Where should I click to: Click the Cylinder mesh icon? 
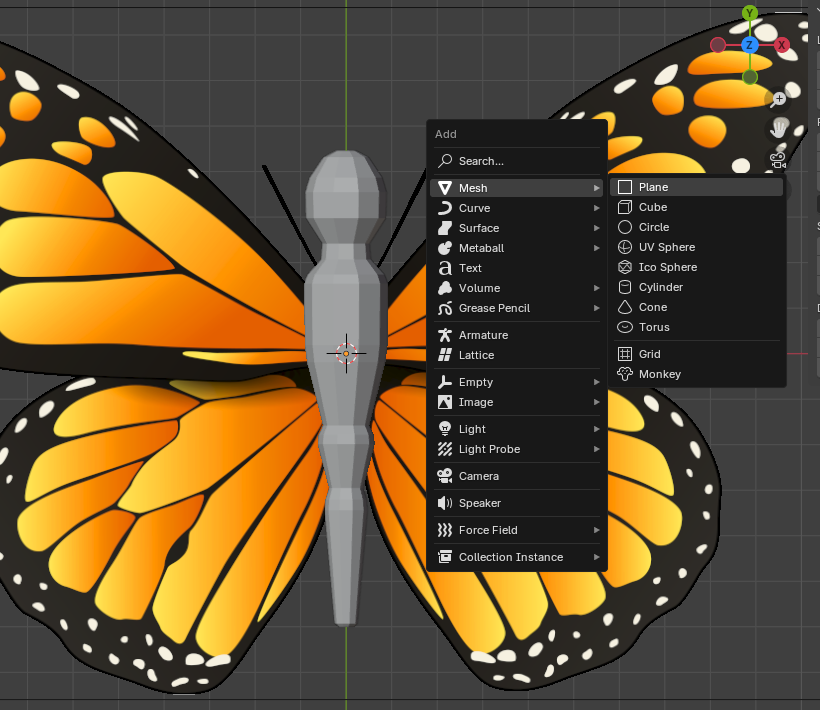pyautogui.click(x=625, y=287)
